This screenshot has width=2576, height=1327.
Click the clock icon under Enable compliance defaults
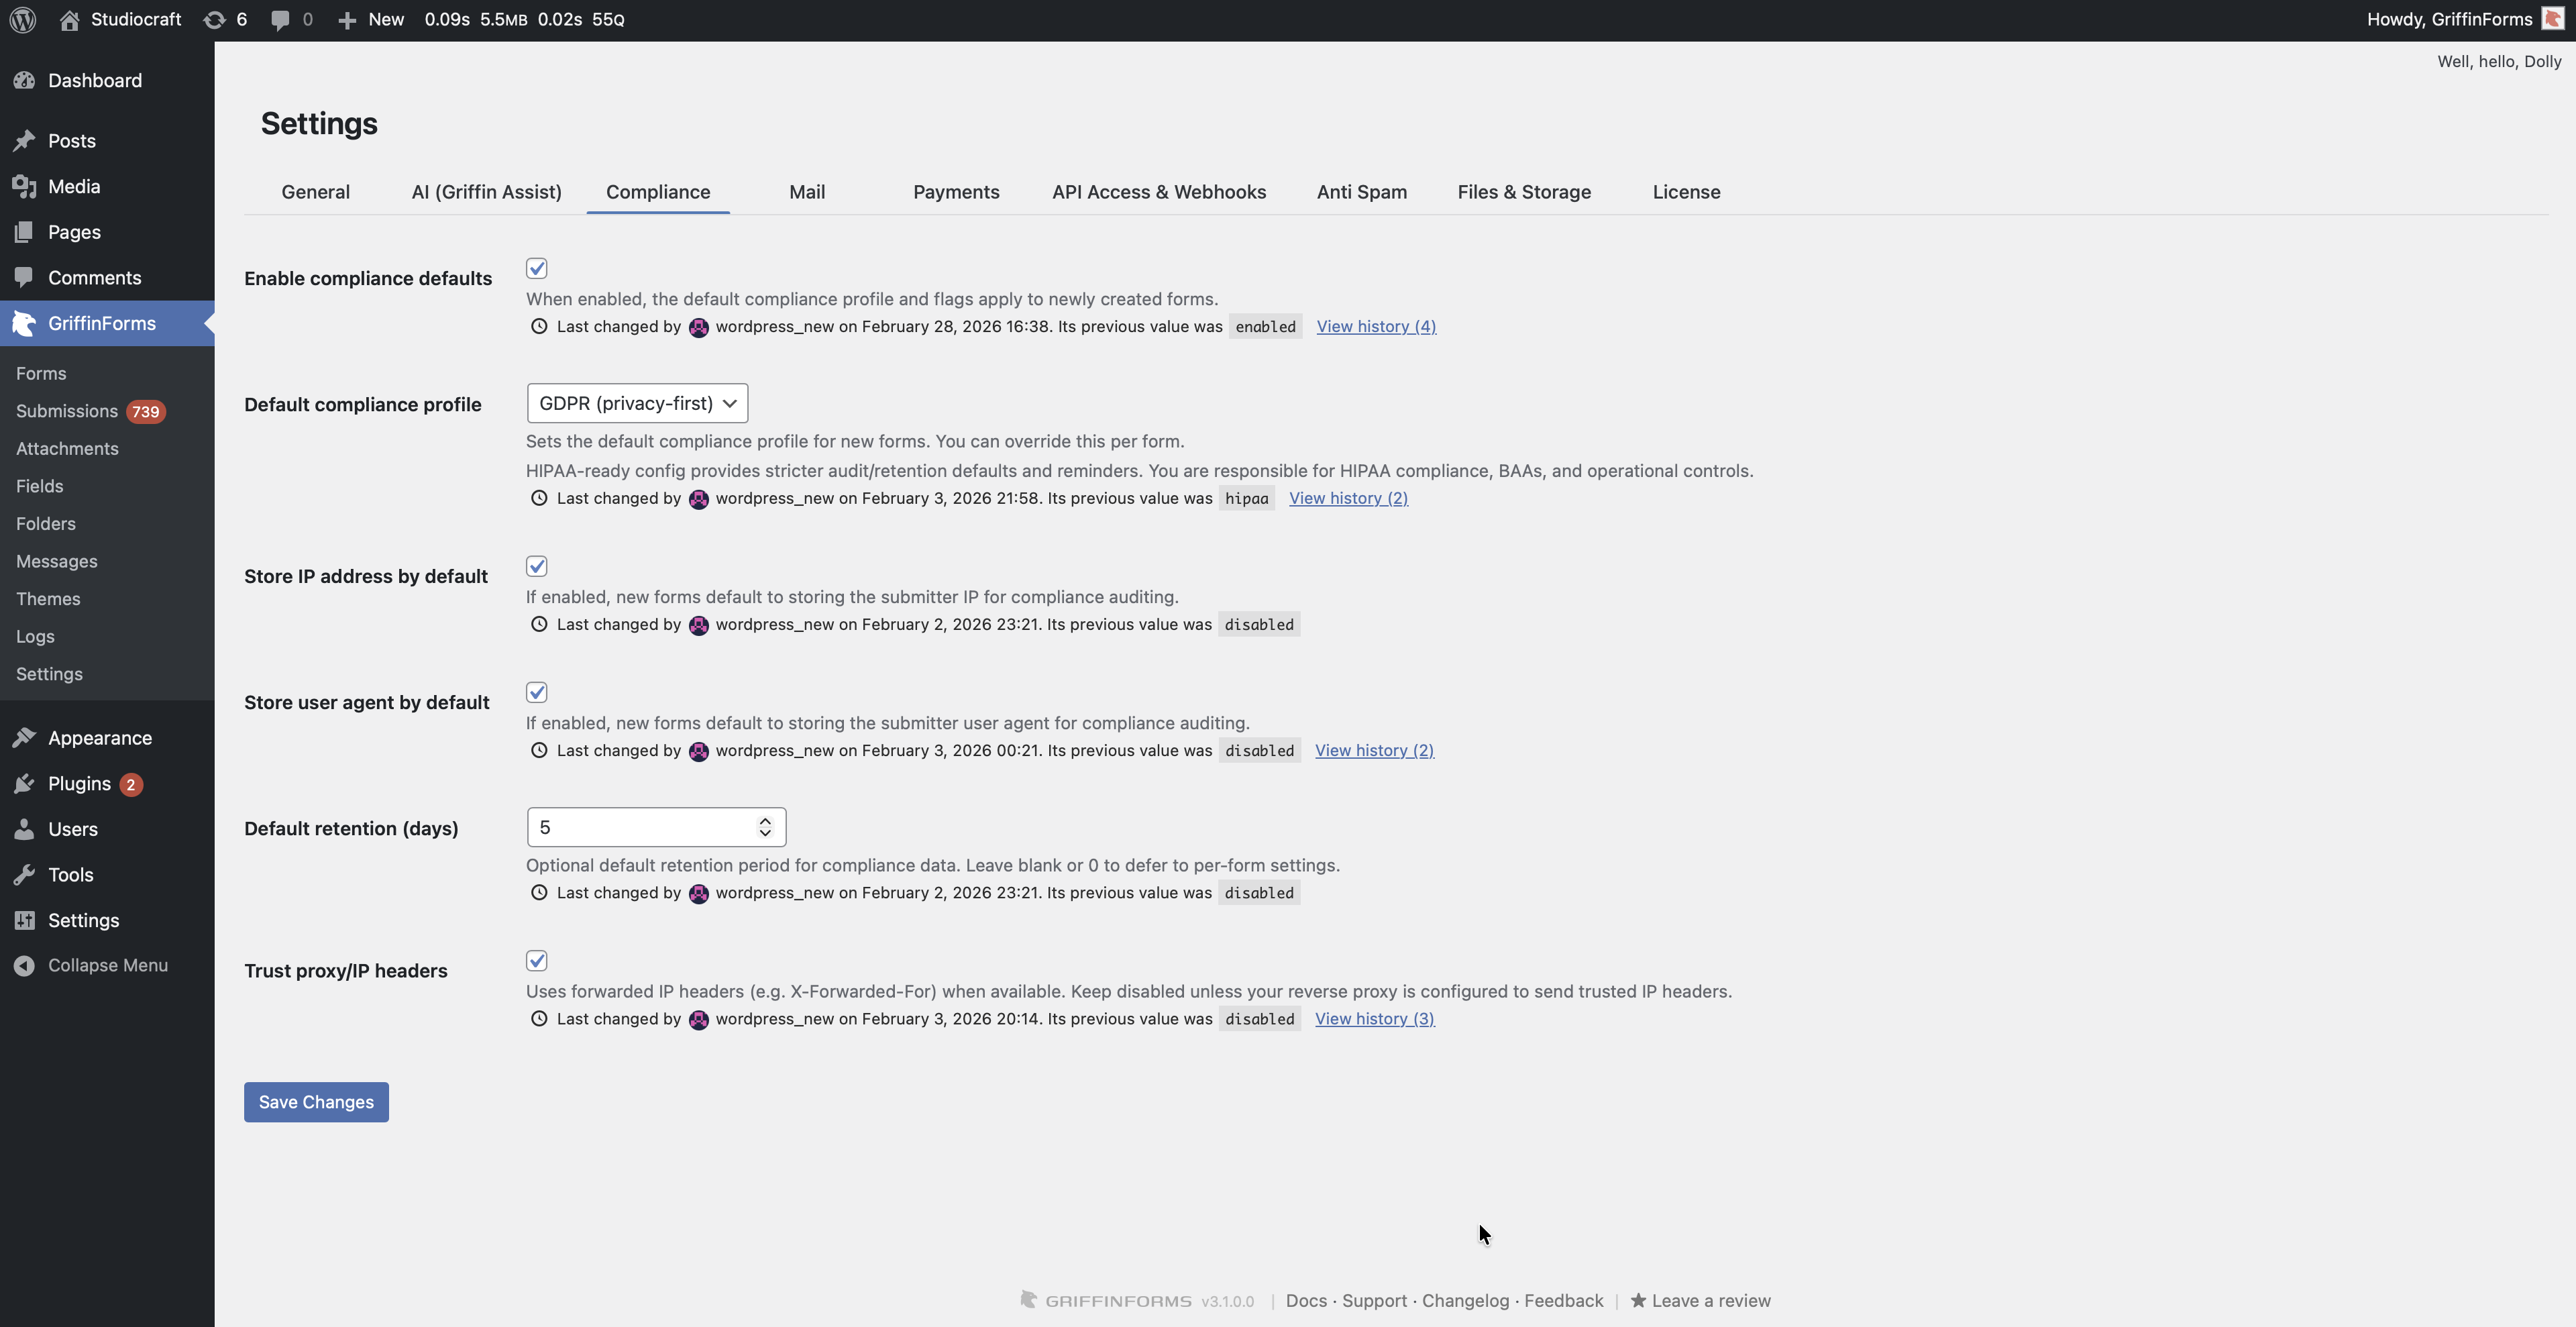coord(539,326)
